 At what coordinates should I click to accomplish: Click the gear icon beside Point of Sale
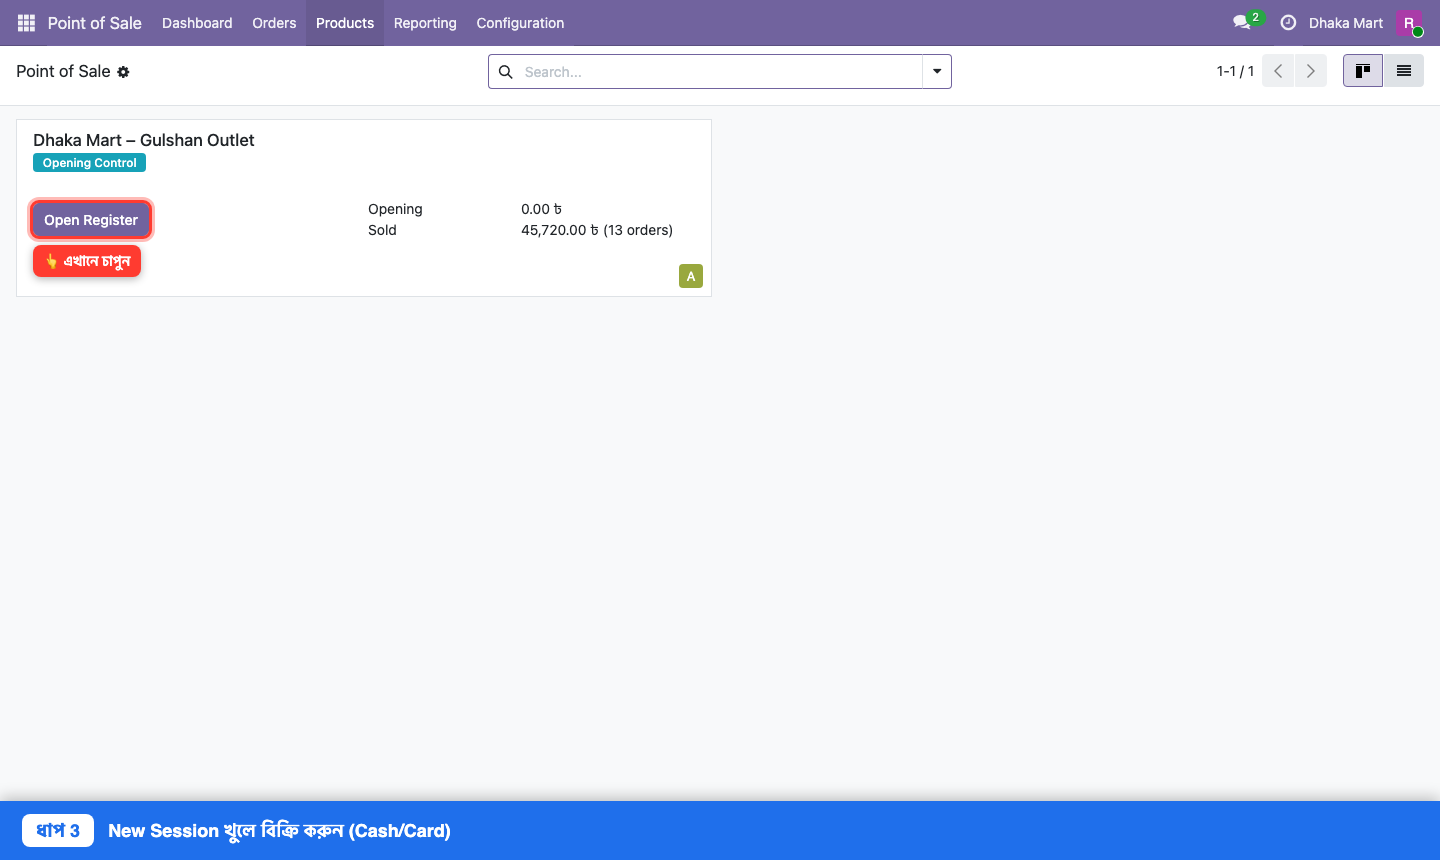(123, 72)
